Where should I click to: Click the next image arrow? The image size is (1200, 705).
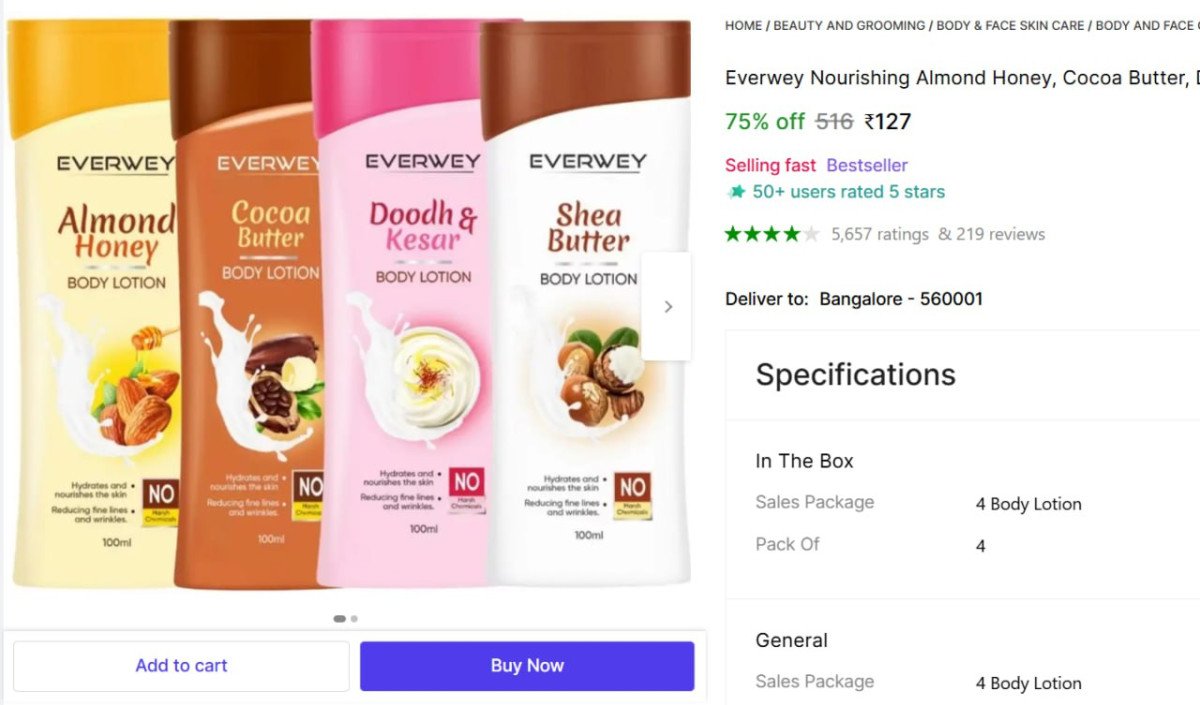(x=667, y=307)
